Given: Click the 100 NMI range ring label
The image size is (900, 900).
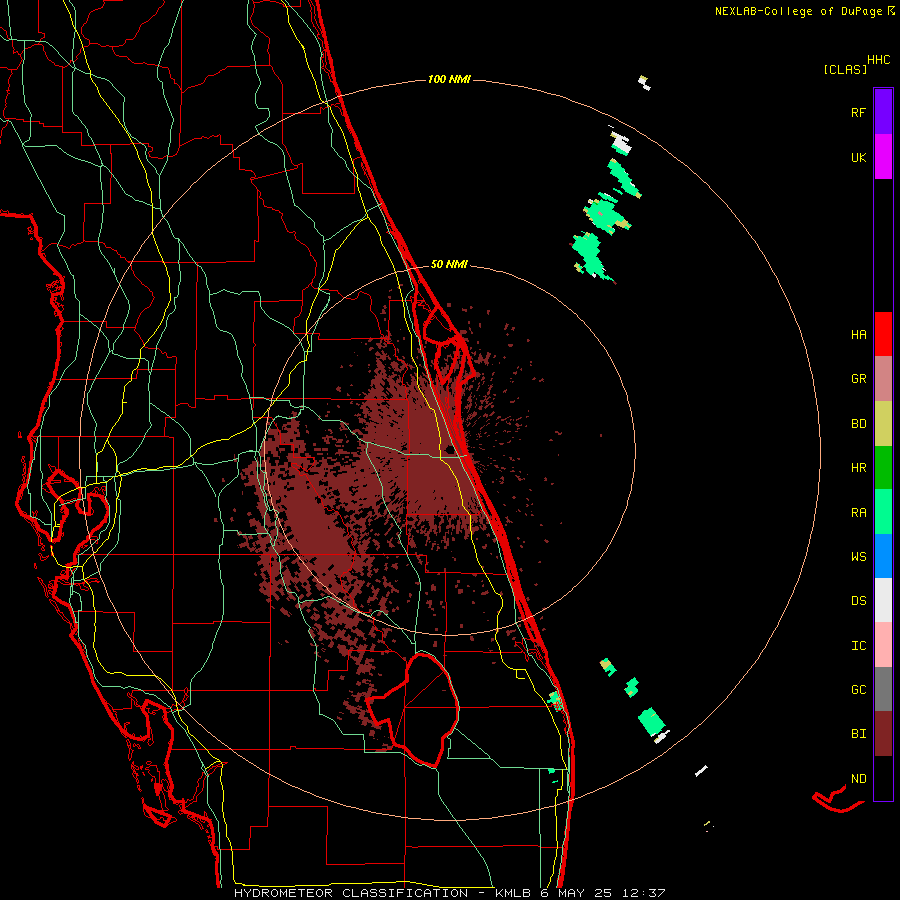Looking at the screenshot, I should tap(449, 79).
